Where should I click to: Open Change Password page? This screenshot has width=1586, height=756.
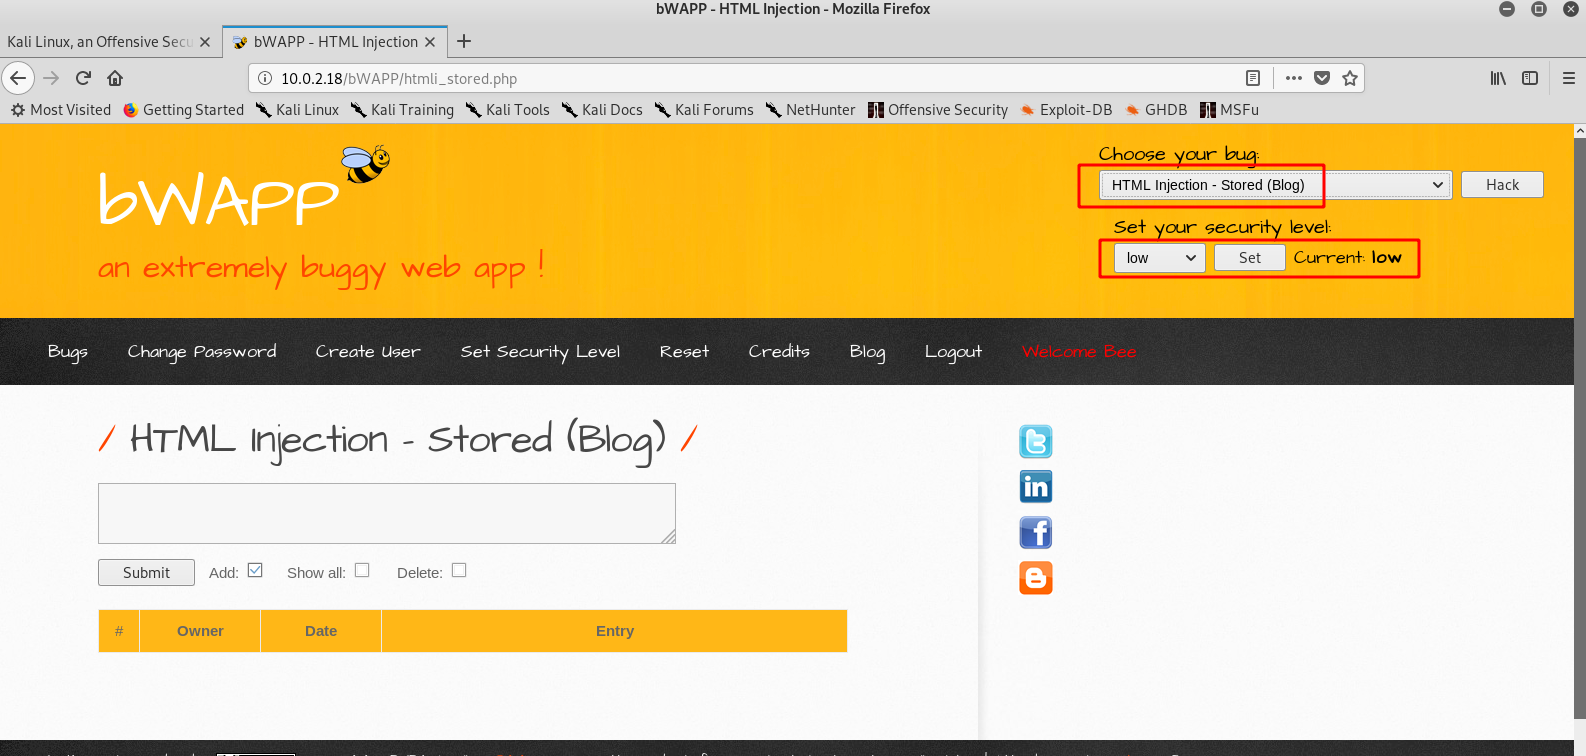202,352
